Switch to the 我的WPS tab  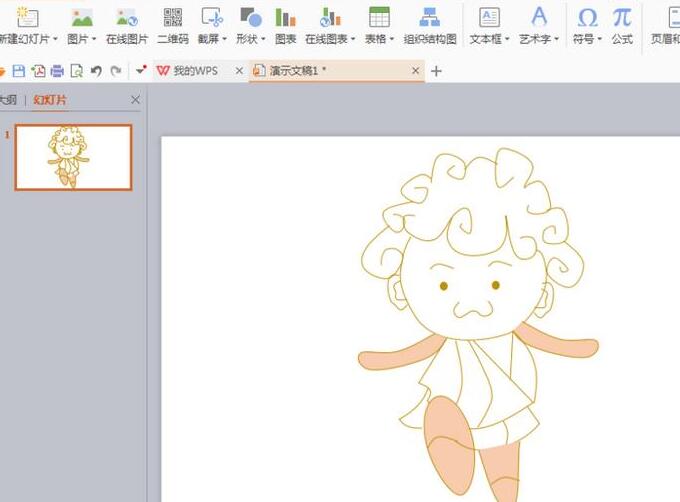click(x=187, y=71)
